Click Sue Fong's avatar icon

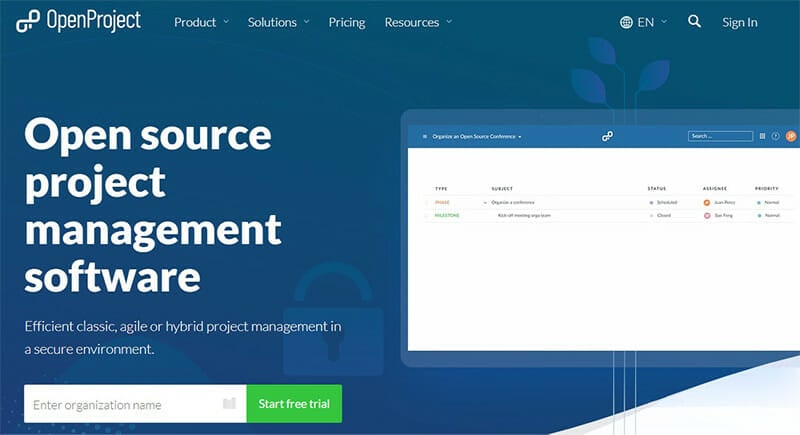tap(707, 216)
